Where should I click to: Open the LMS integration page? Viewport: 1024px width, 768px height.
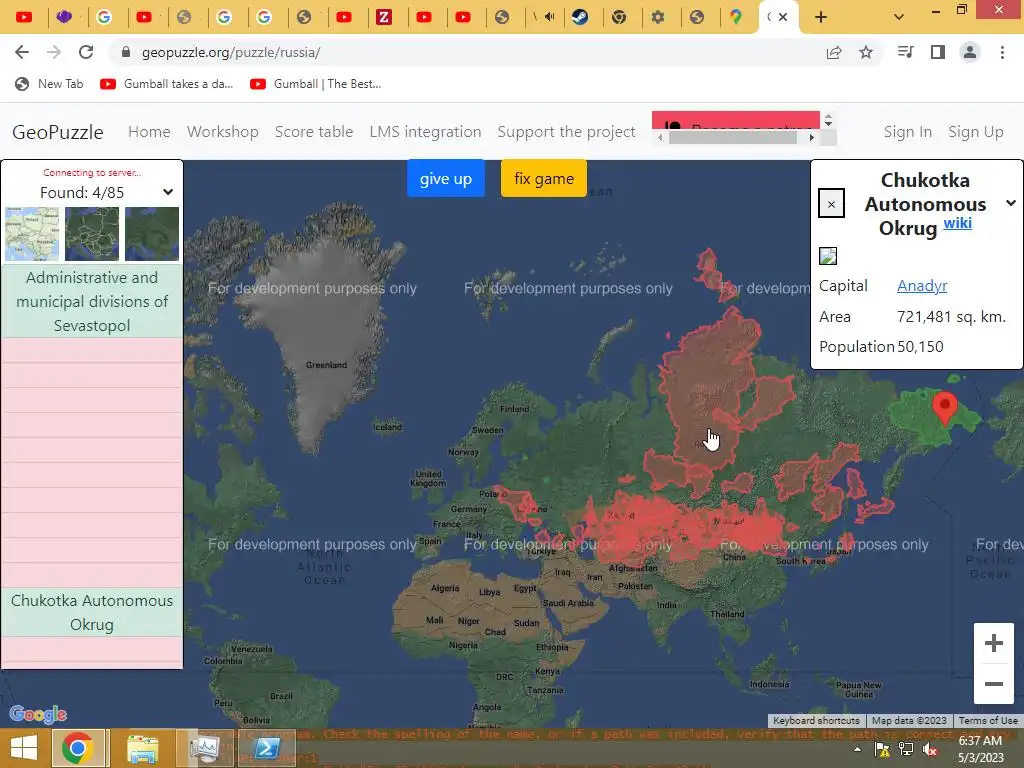[425, 131]
